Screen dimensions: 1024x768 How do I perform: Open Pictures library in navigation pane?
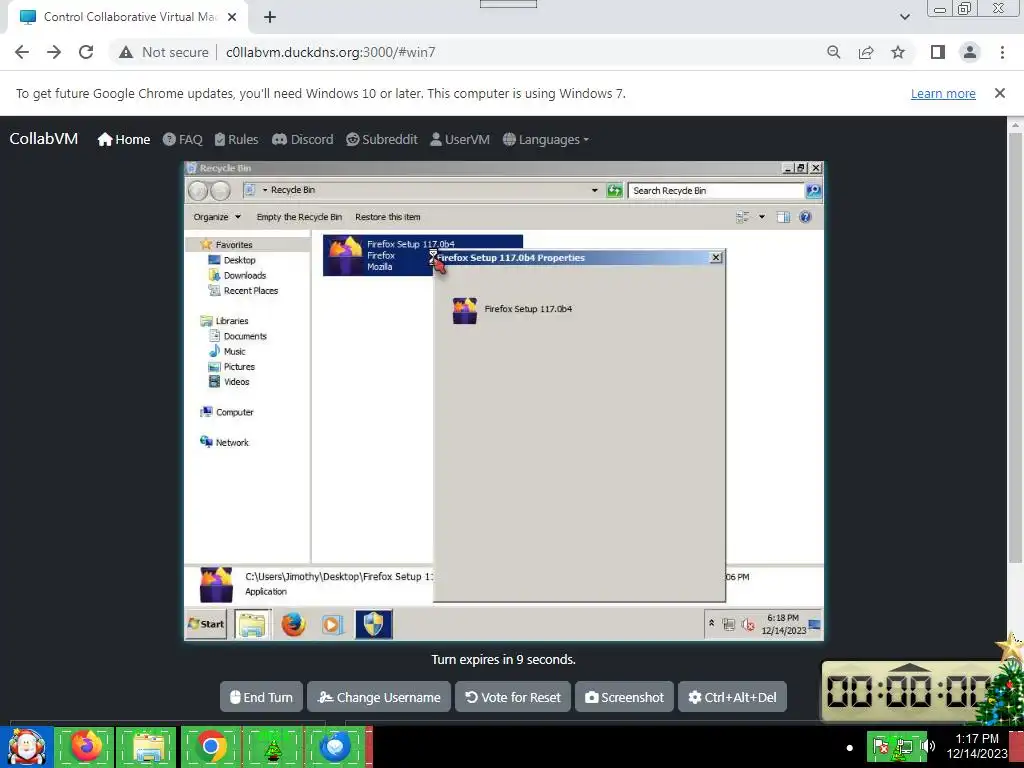tap(239, 367)
